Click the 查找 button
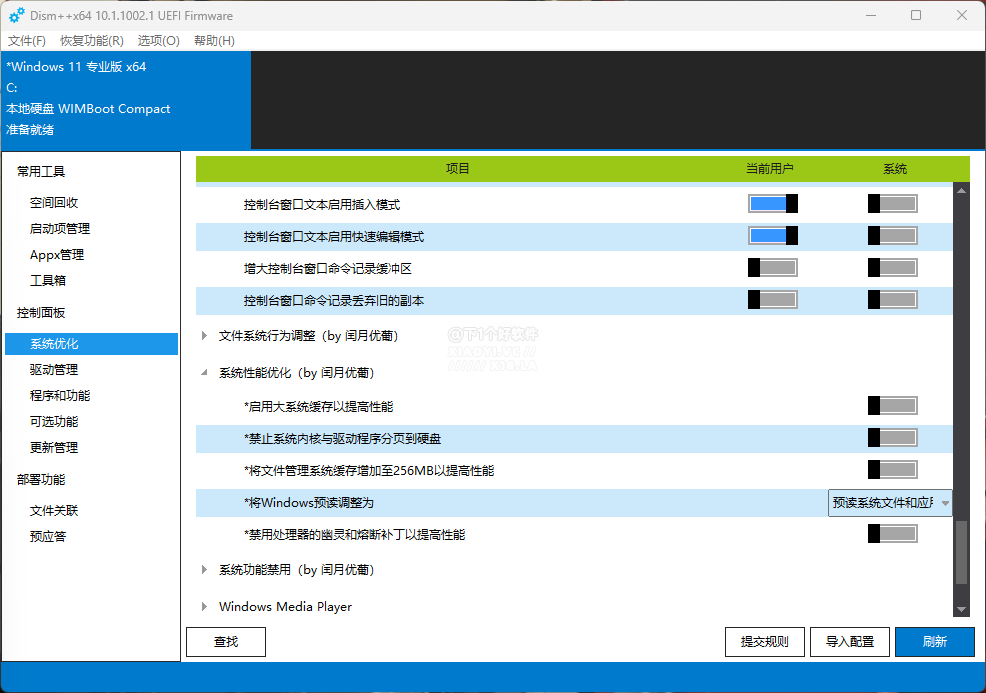Viewport: 986px width, 693px height. coord(226,641)
